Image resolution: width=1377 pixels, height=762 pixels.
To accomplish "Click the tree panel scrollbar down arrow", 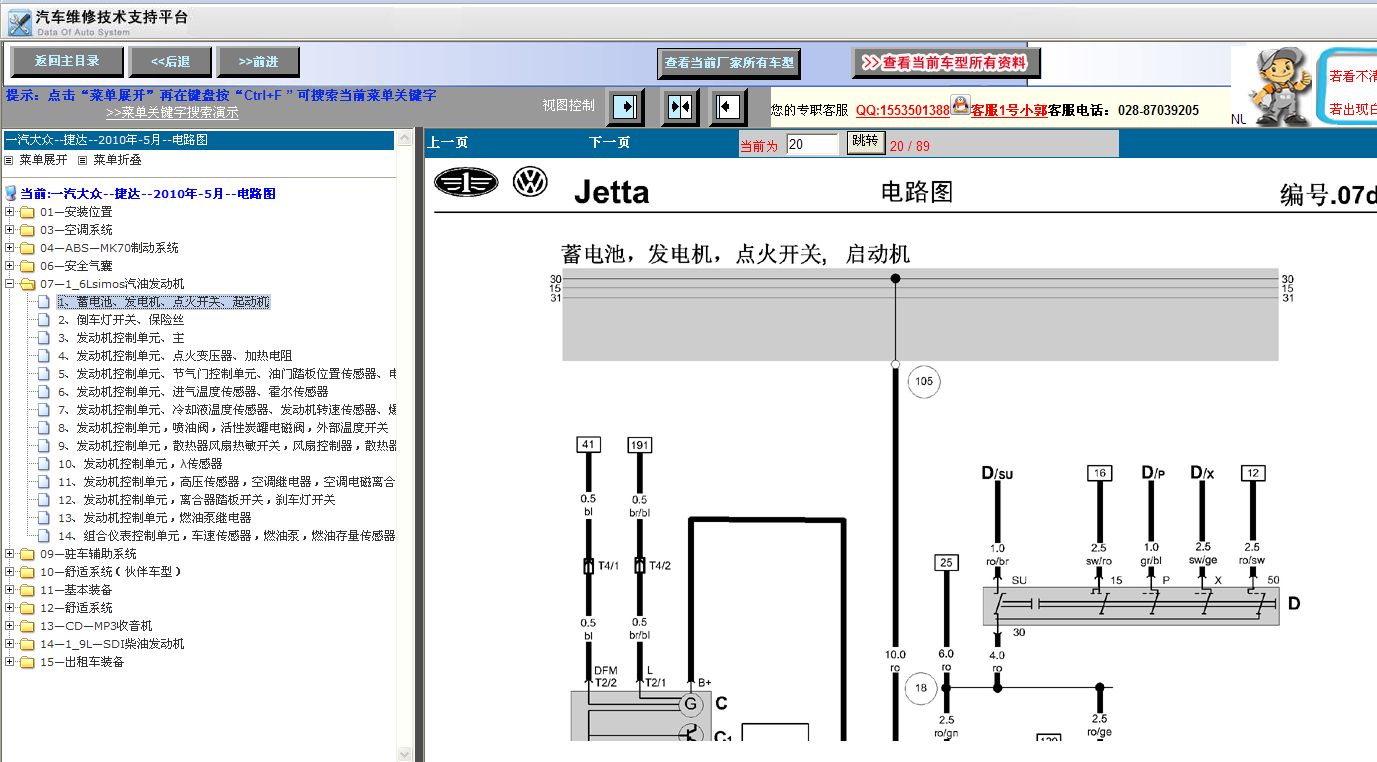I will point(405,754).
